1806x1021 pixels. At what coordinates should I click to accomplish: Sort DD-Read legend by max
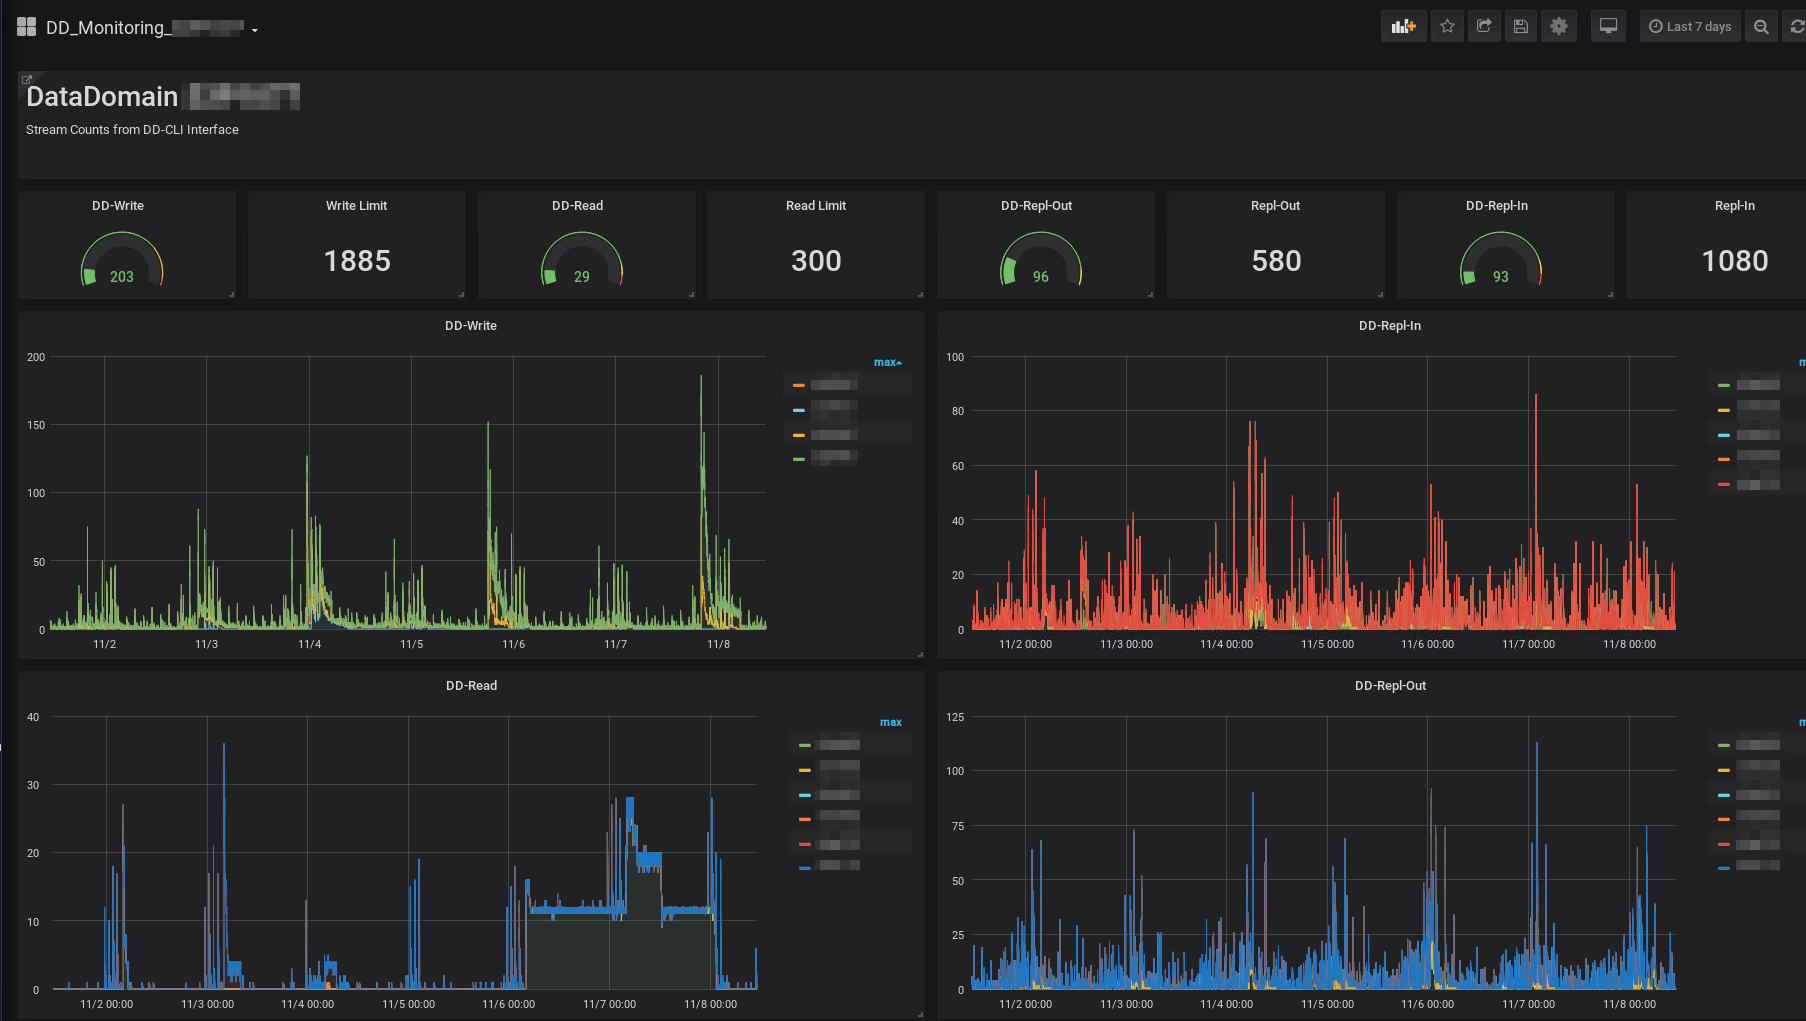(x=890, y=722)
